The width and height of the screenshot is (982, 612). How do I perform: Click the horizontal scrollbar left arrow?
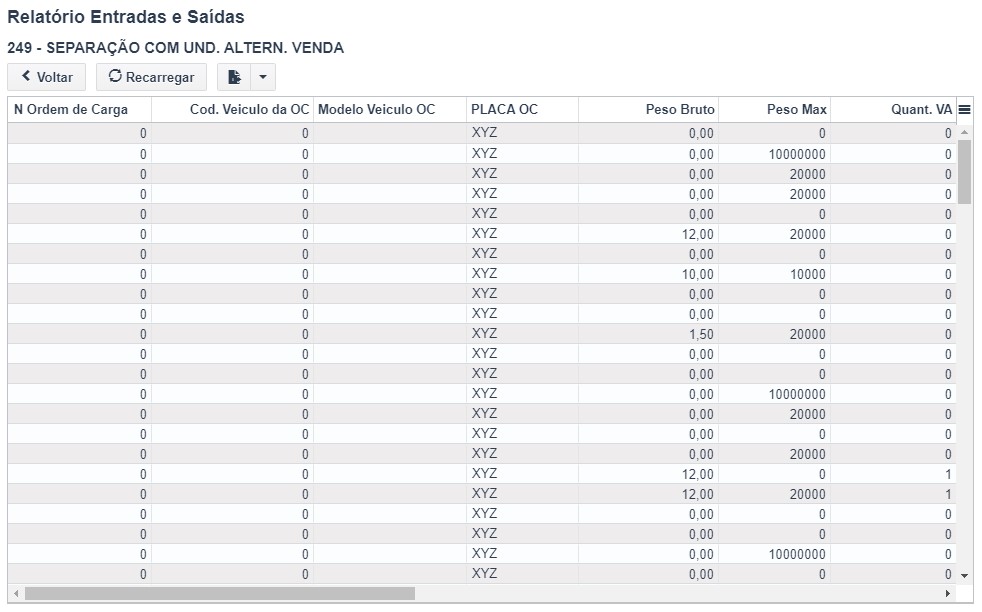pyautogui.click(x=16, y=593)
